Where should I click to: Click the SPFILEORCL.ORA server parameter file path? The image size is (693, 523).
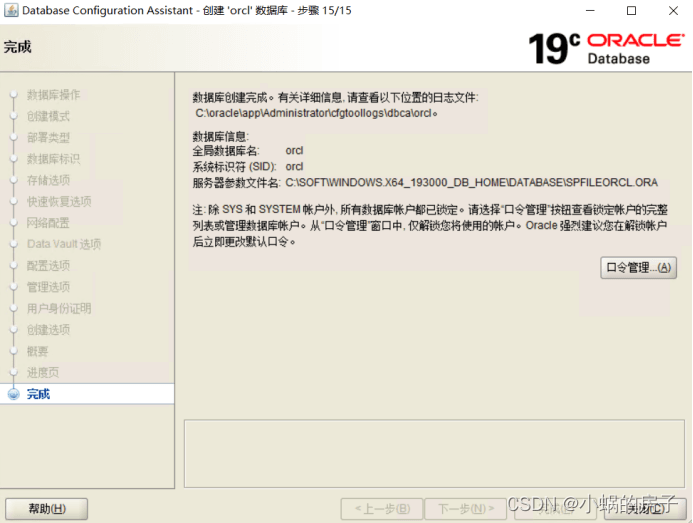[x=472, y=183]
